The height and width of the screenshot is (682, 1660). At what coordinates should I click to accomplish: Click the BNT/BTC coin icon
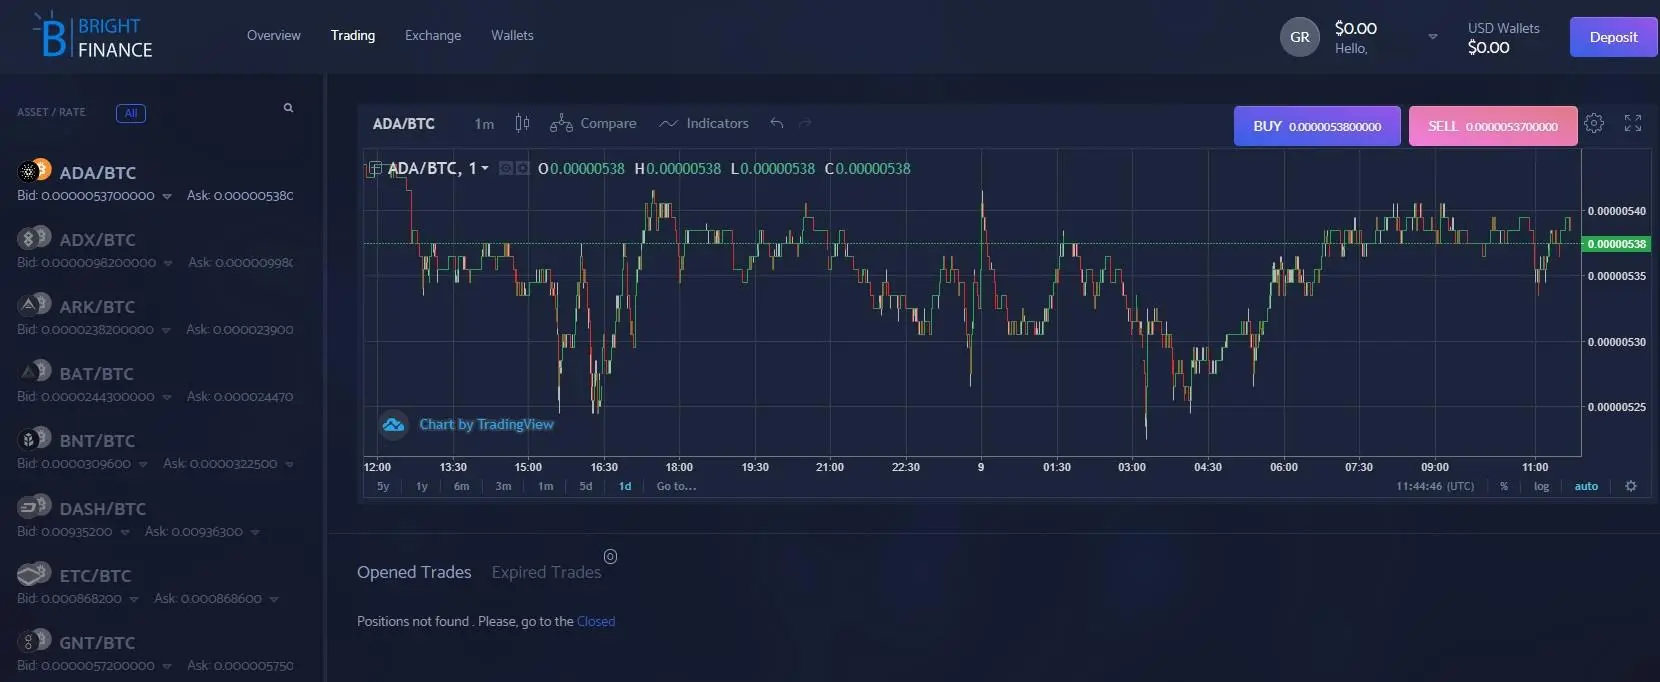(x=35, y=438)
